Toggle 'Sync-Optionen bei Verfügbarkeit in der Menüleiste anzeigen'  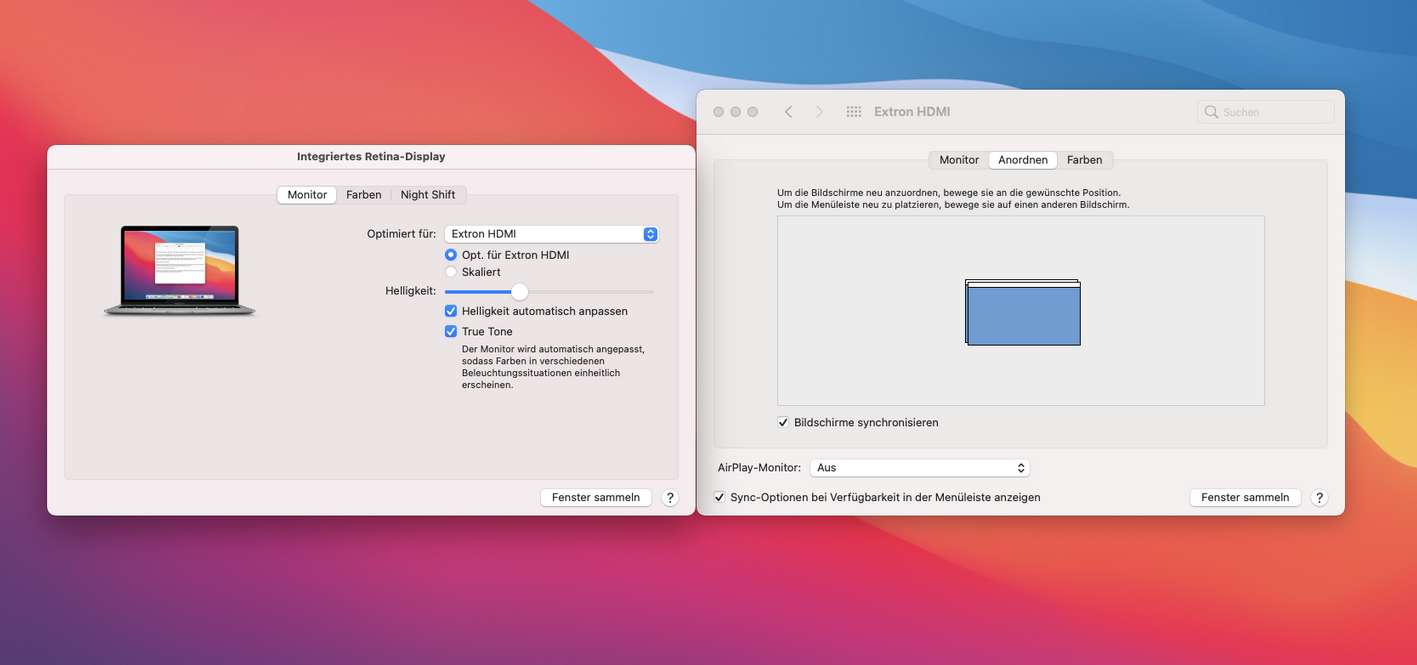click(x=719, y=497)
